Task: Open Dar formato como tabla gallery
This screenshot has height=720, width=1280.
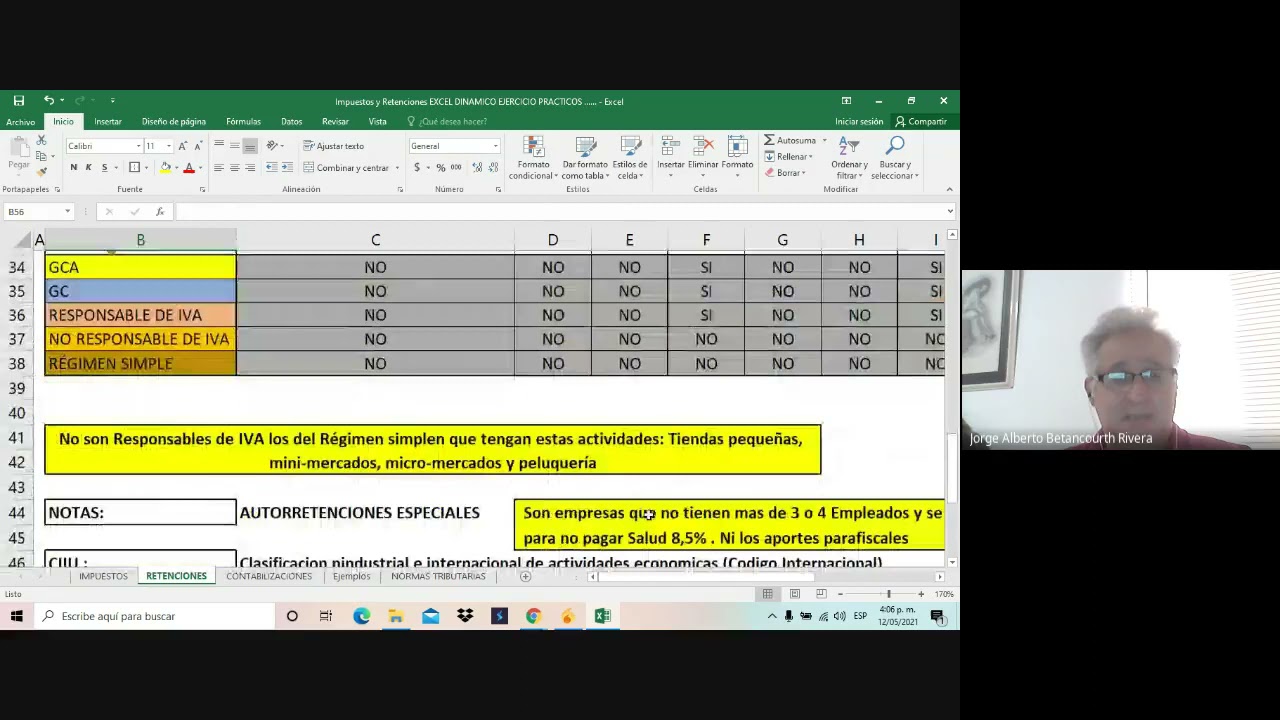Action: coord(585,159)
